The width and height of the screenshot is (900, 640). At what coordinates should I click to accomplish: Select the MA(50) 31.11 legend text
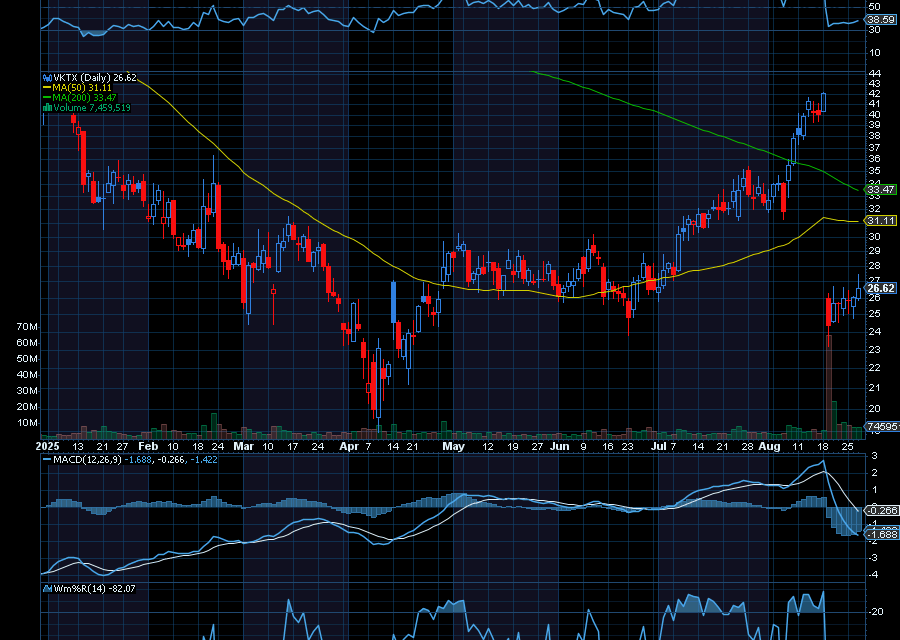point(82,88)
